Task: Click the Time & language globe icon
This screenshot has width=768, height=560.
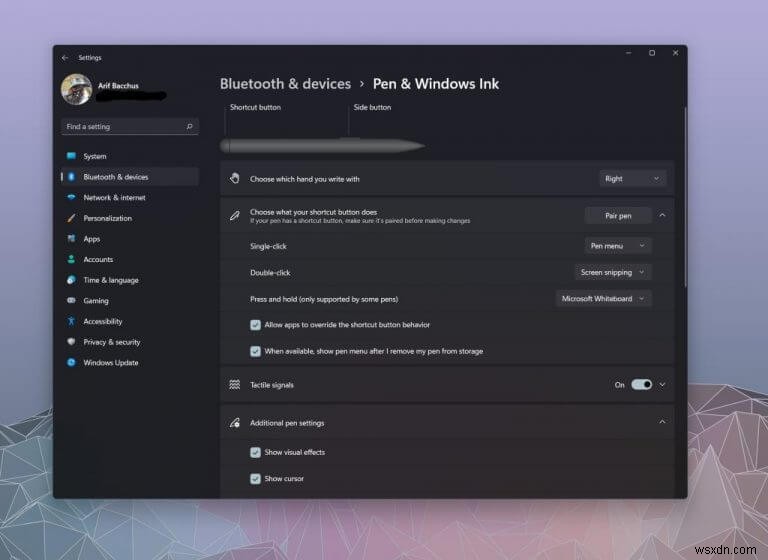Action: 71,280
